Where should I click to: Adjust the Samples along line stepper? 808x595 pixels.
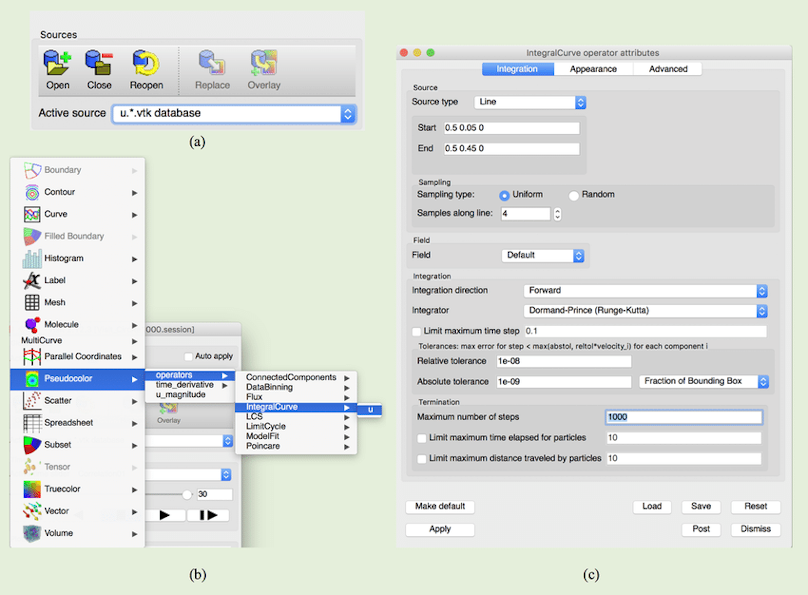(x=557, y=214)
